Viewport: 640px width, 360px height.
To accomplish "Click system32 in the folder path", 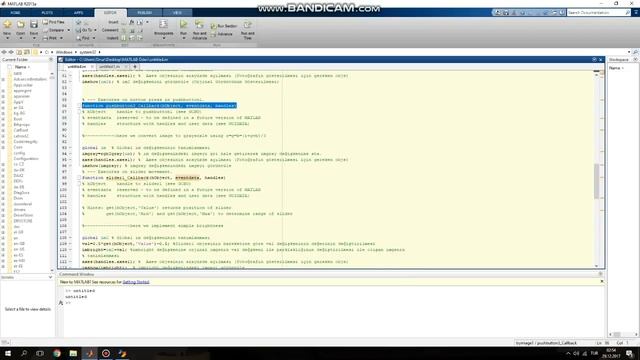I will tap(88, 52).
